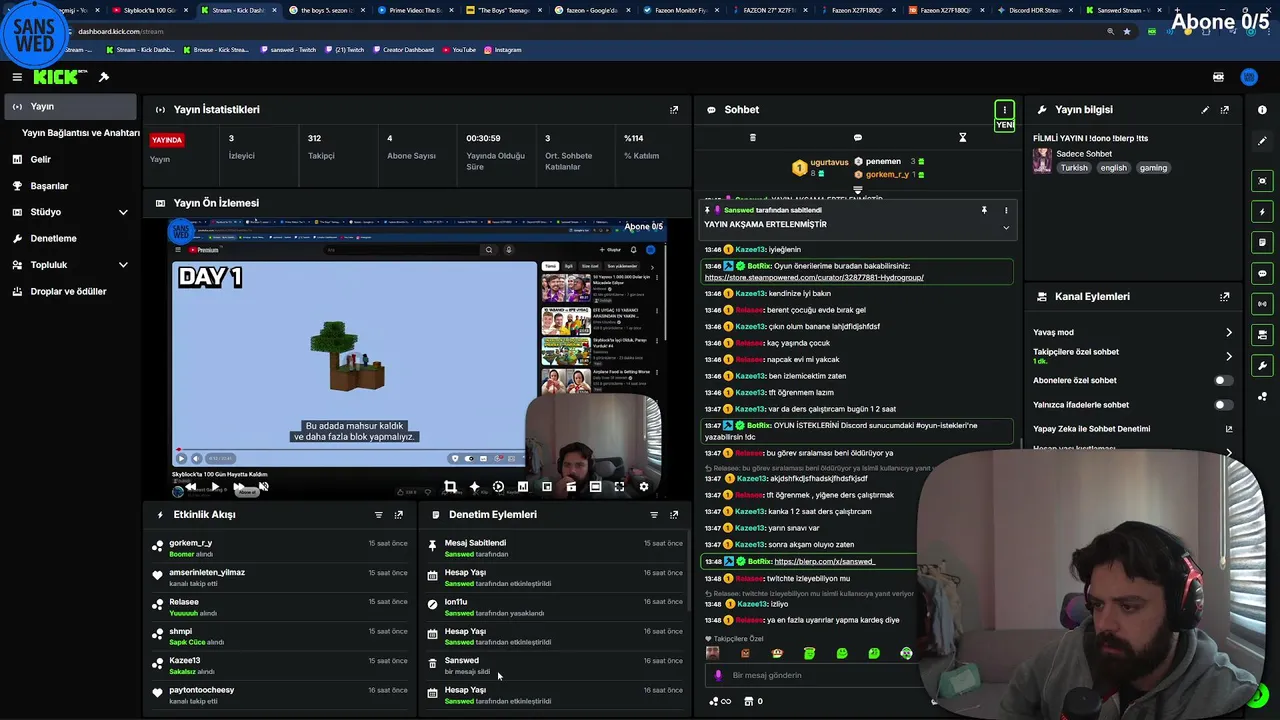The width and height of the screenshot is (1280, 720).
Task: Open Droplar ve ödüller sidebar item
Action: 68,292
